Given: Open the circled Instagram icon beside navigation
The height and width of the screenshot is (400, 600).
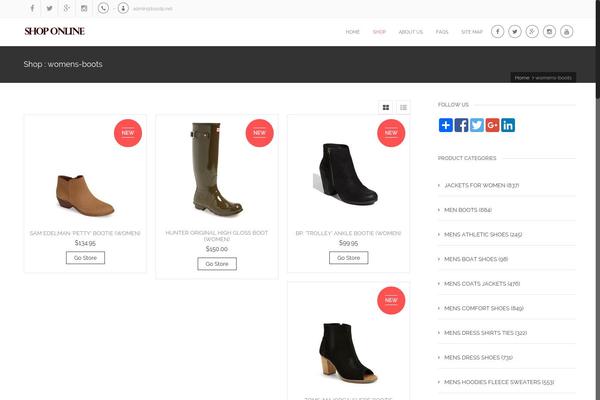Looking at the screenshot, I should coord(549,31).
